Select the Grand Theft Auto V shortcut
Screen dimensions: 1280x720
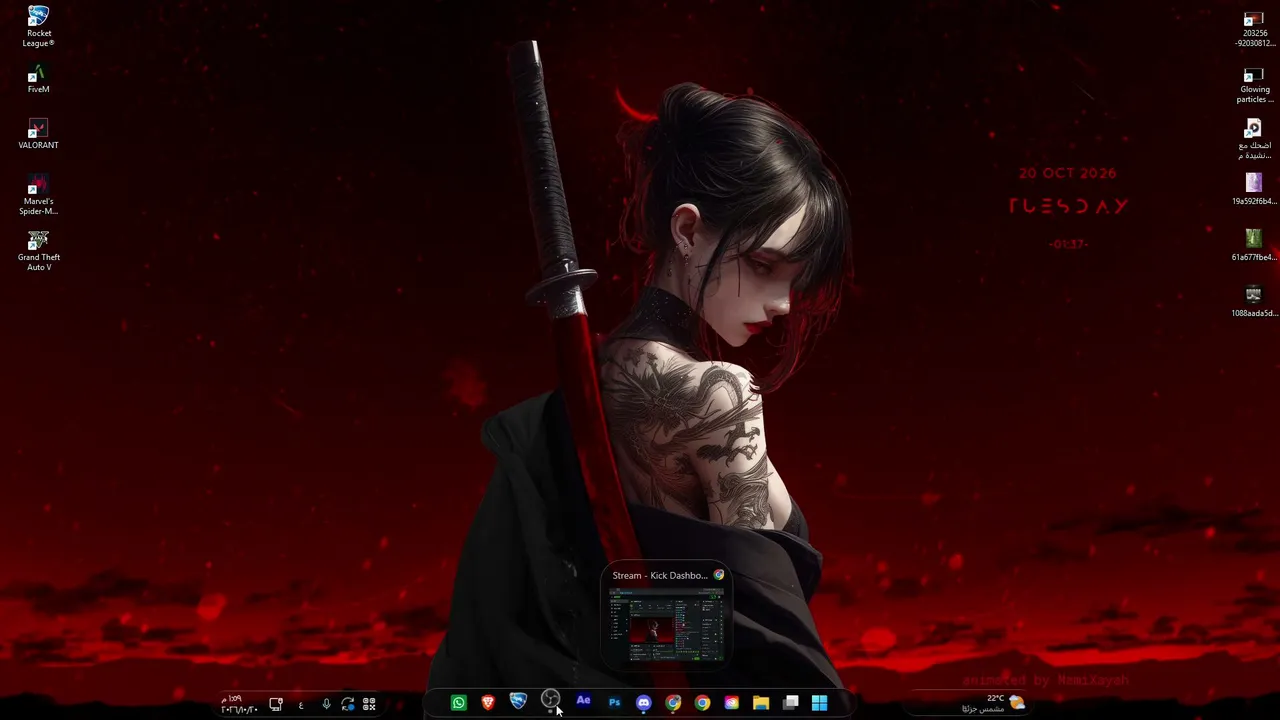(x=38, y=251)
